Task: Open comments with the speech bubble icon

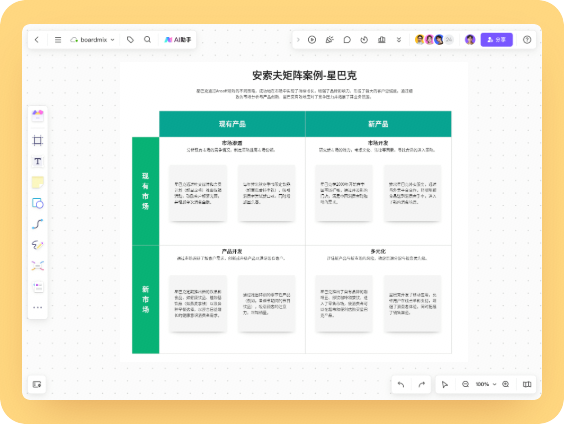Action: 347,40
